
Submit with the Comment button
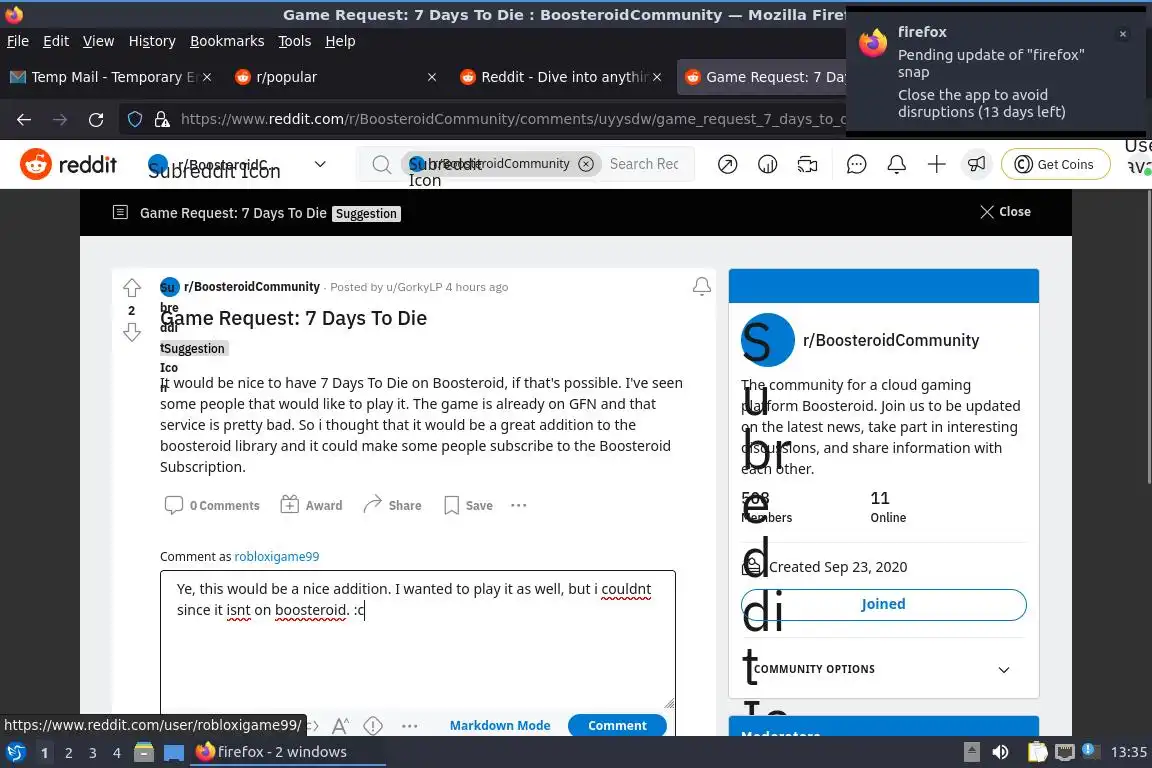pyautogui.click(x=617, y=725)
